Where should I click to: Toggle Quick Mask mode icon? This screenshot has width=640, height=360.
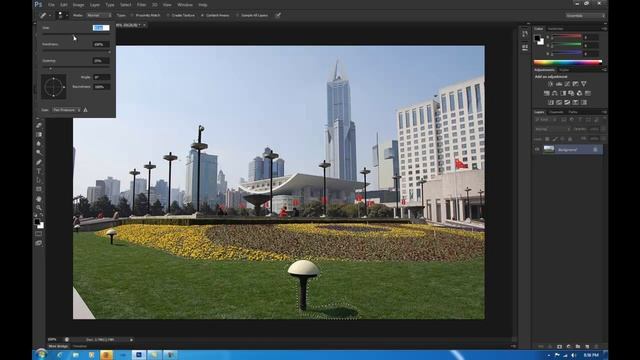tap(39, 234)
